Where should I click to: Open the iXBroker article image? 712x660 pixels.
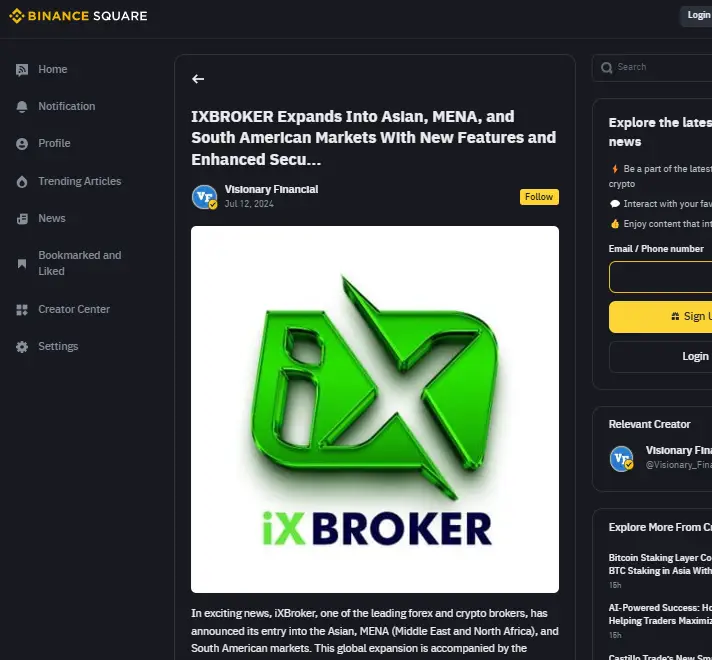point(375,409)
